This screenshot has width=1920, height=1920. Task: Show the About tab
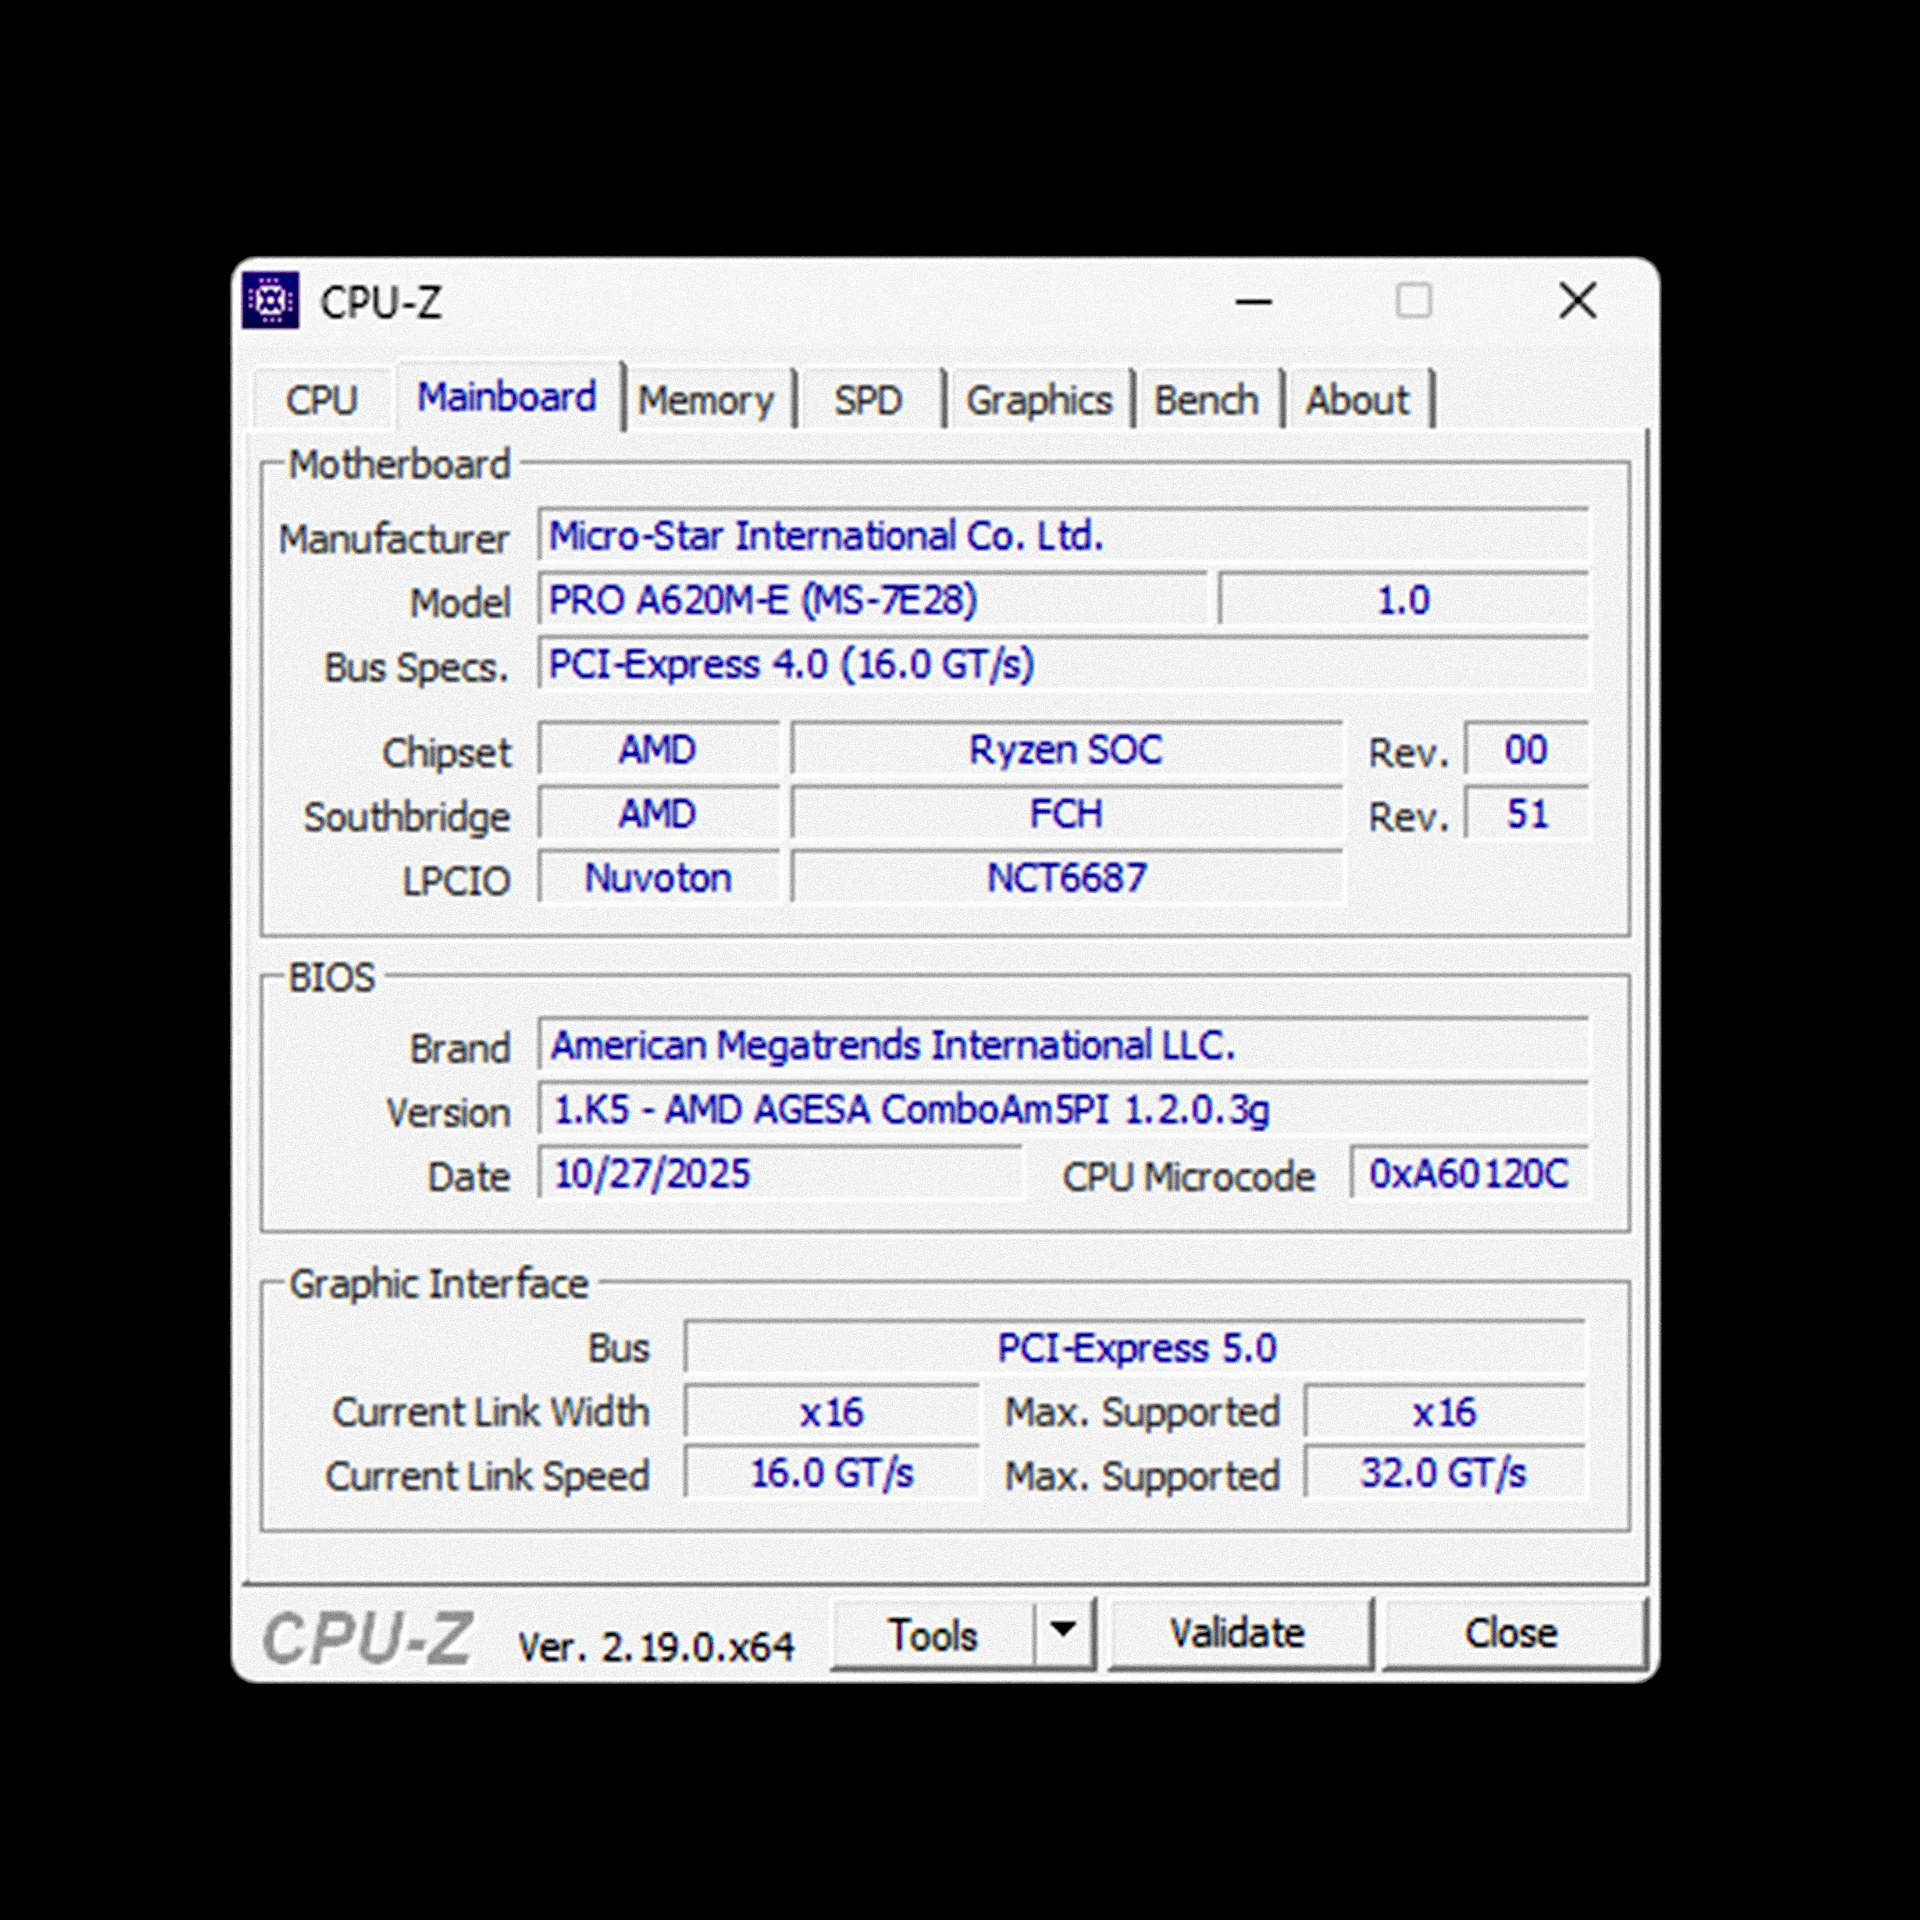point(1357,400)
